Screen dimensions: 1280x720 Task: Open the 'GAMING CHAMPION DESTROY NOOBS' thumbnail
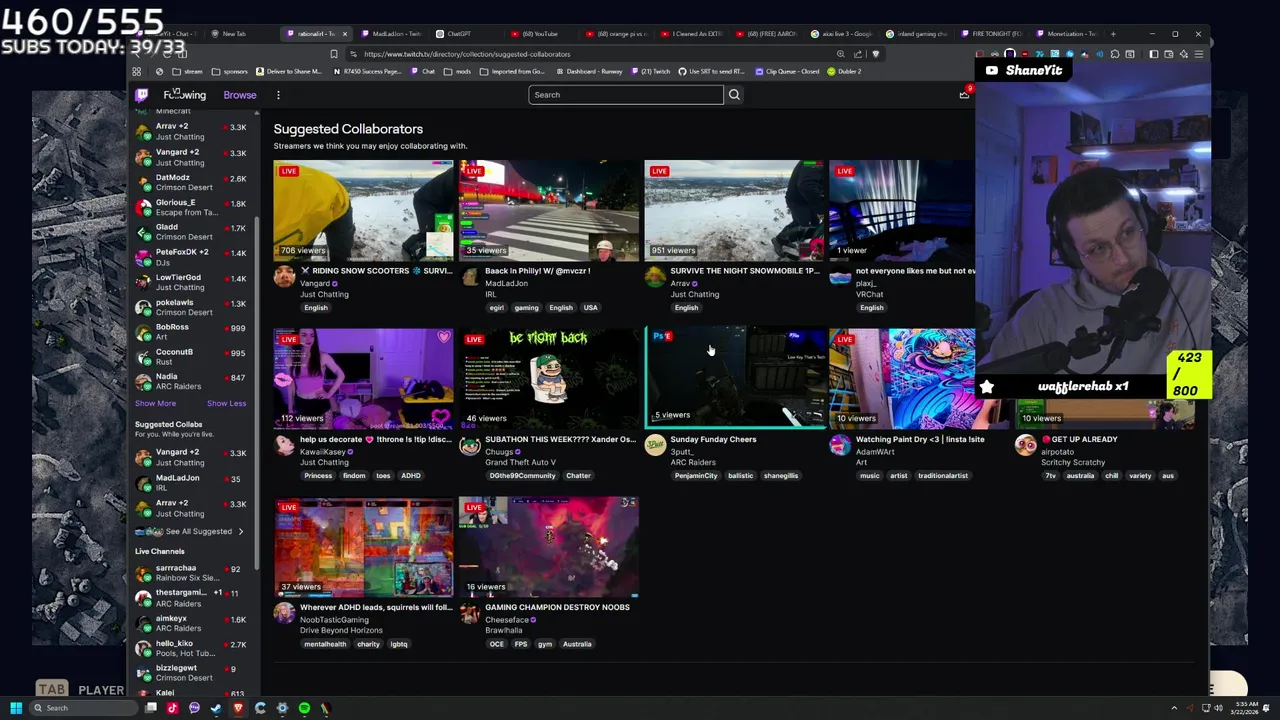pyautogui.click(x=549, y=547)
